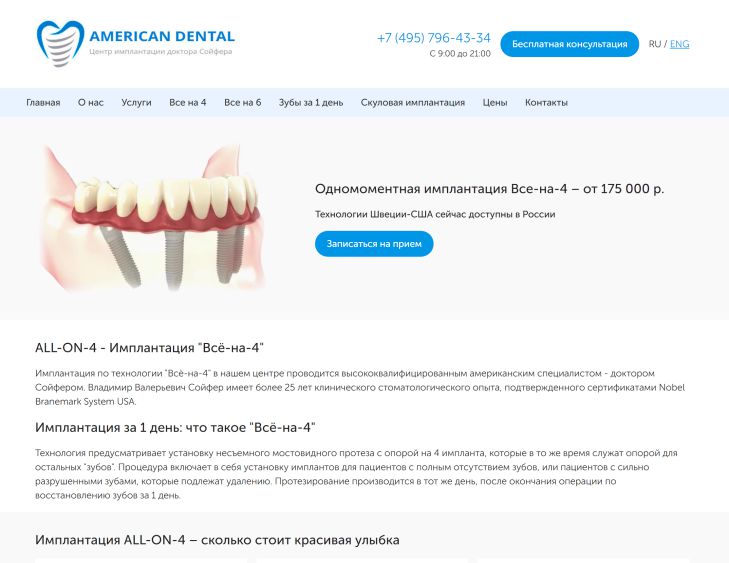Screen dimensions: 729x563
Task: Go to the Цены page
Action: point(495,103)
